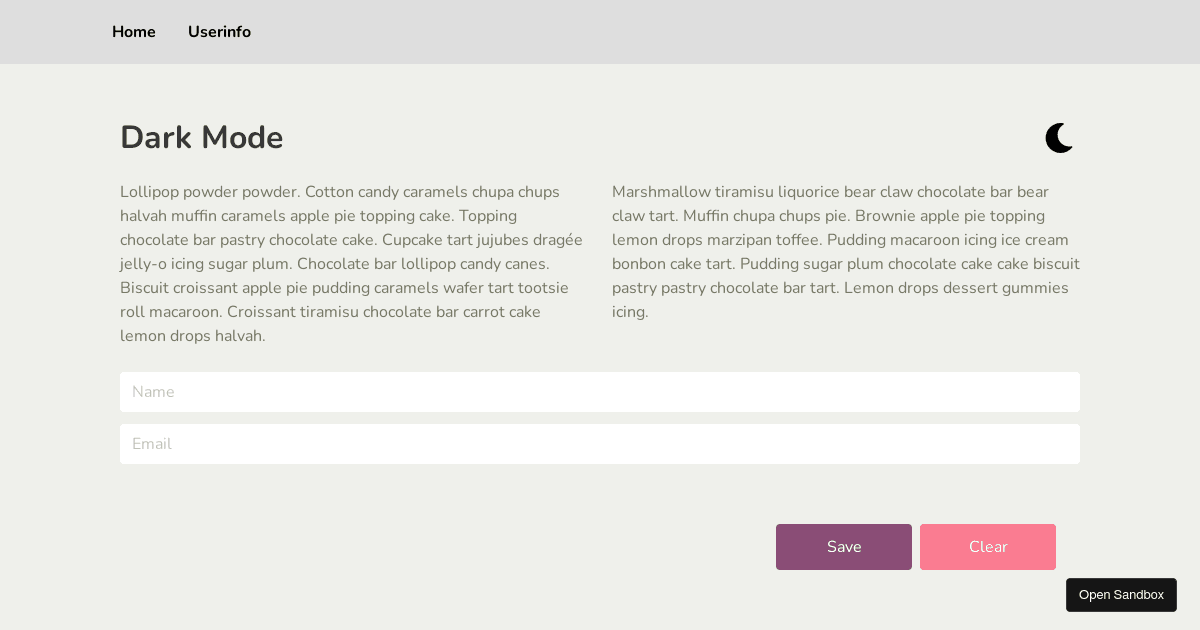Click the line starting "Biscuit croissant apple pie"
The width and height of the screenshot is (1200, 630).
pyautogui.click(x=344, y=288)
